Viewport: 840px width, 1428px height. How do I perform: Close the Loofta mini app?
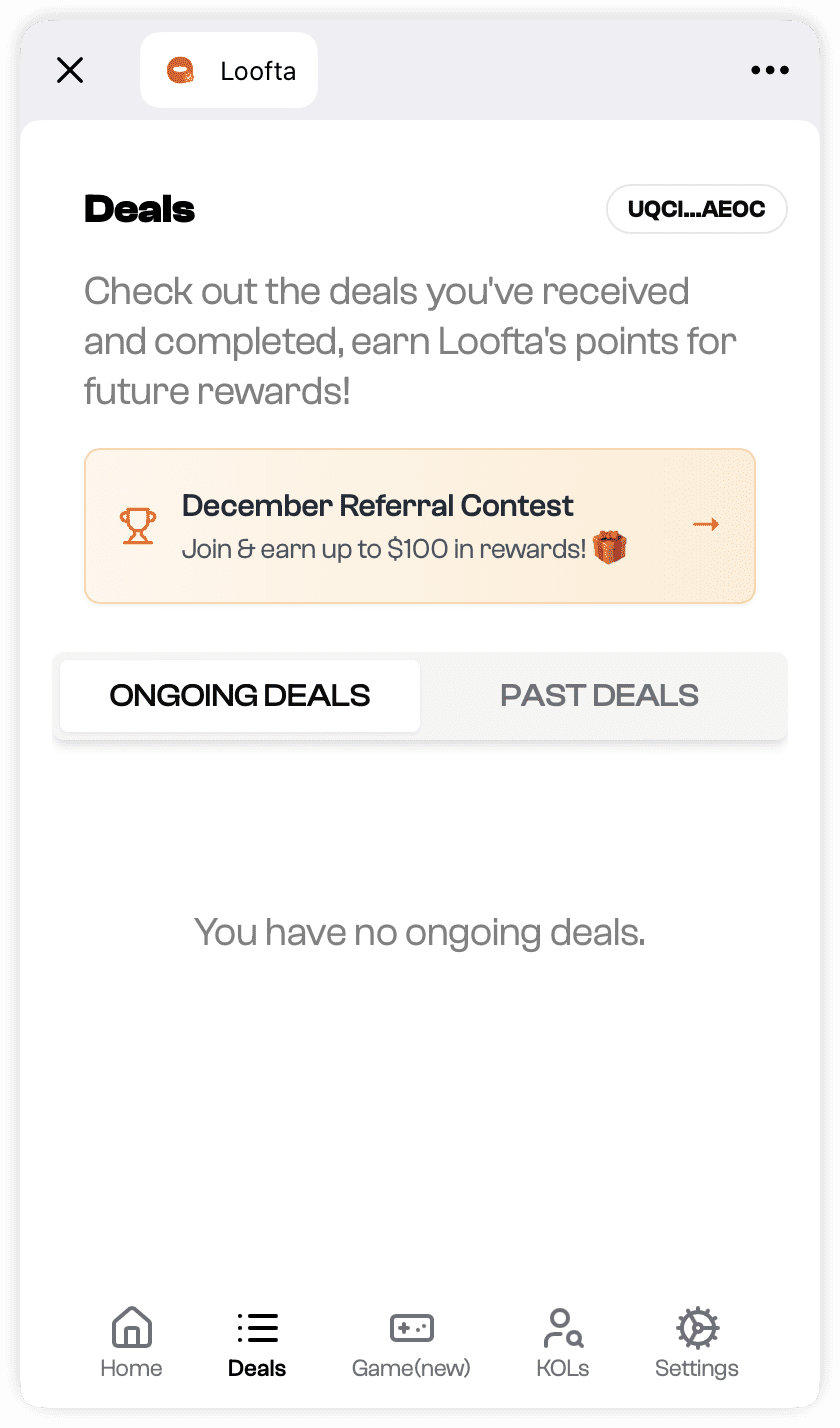point(70,70)
